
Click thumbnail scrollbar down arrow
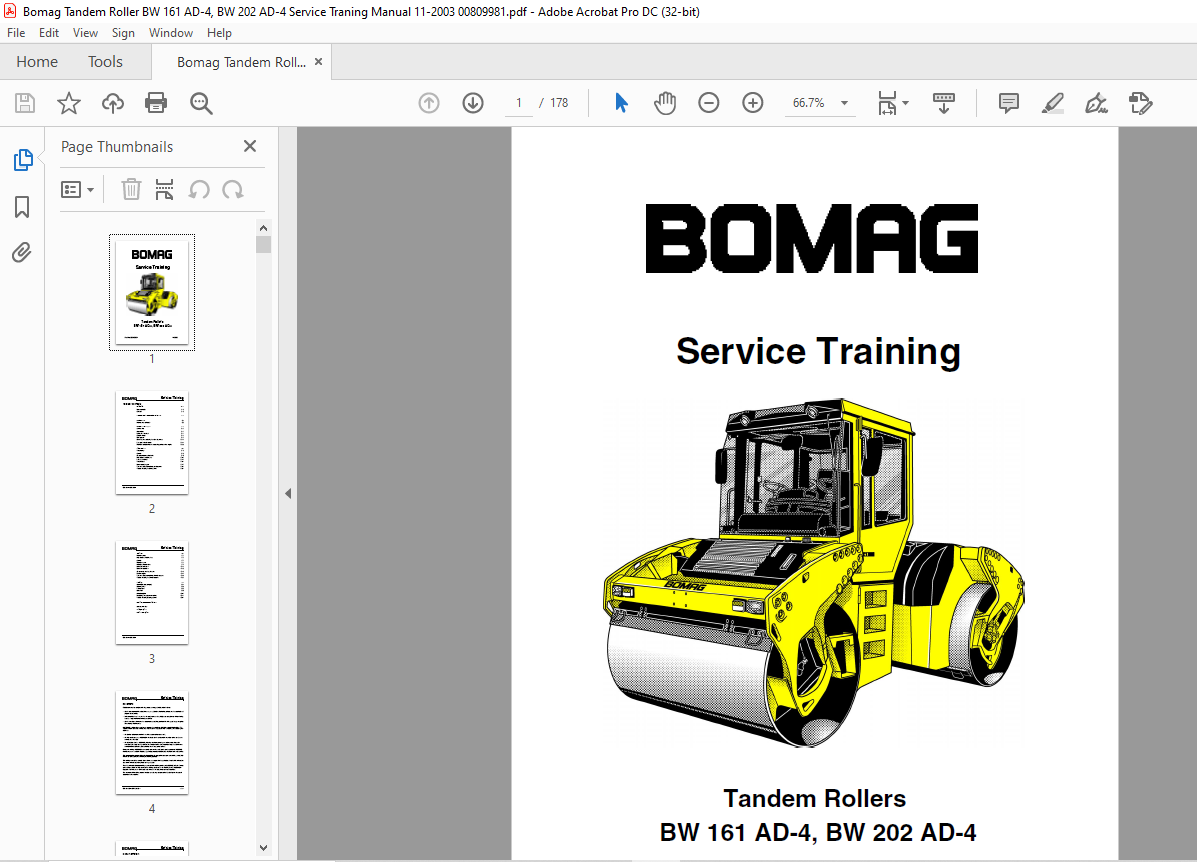pos(263,847)
